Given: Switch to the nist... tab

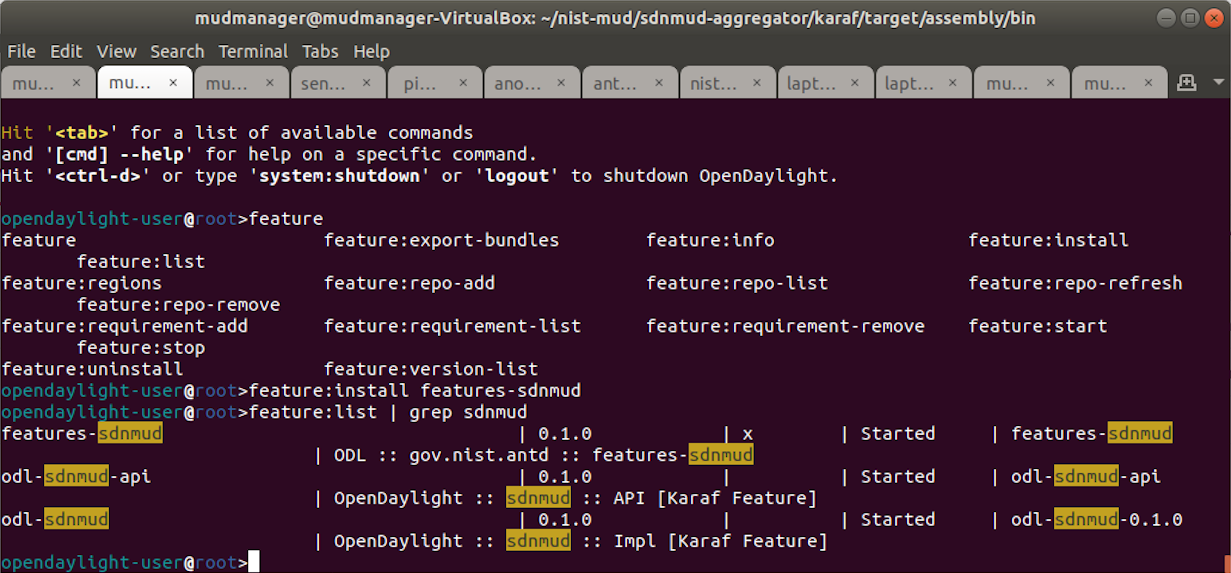Looking at the screenshot, I should 726,84.
